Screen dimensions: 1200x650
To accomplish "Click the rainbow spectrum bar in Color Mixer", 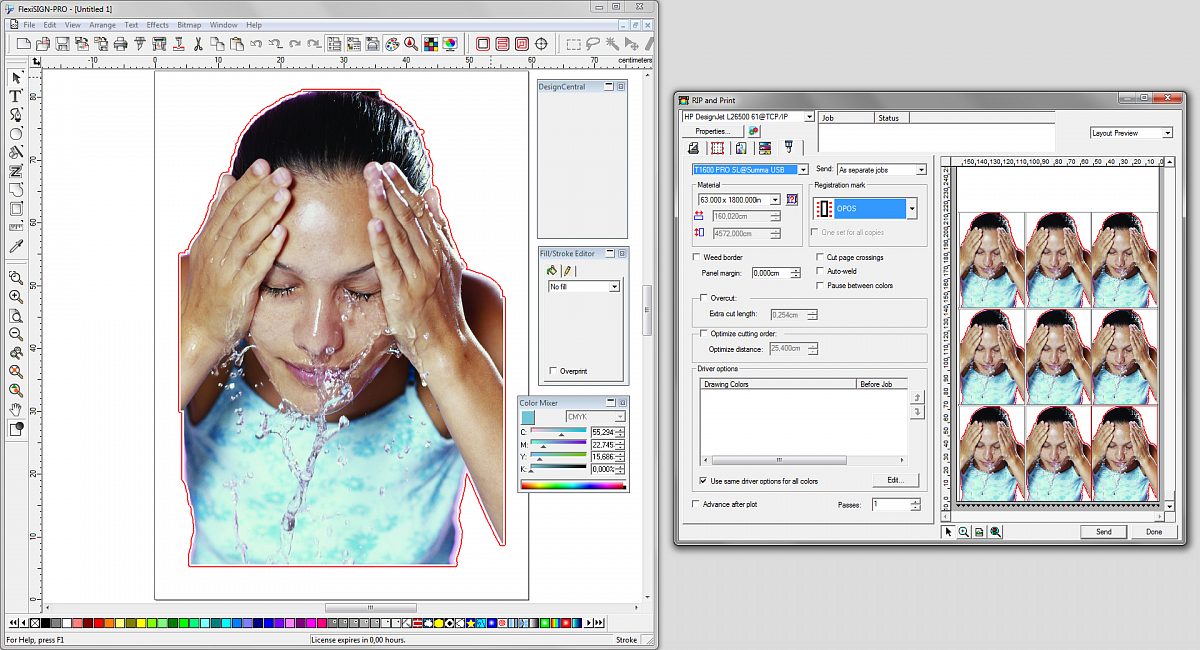I will coord(572,485).
